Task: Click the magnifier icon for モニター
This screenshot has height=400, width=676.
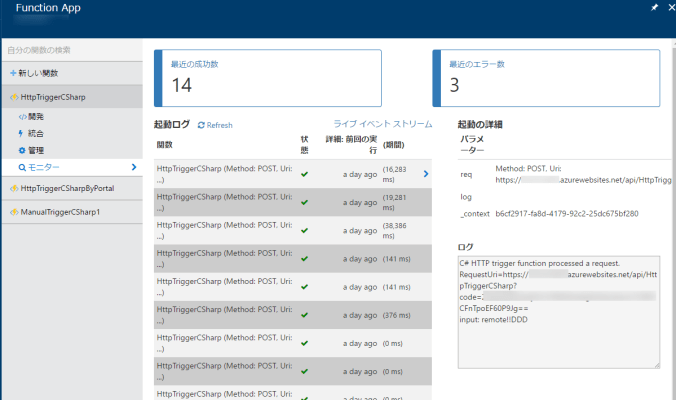Action: tap(22, 167)
